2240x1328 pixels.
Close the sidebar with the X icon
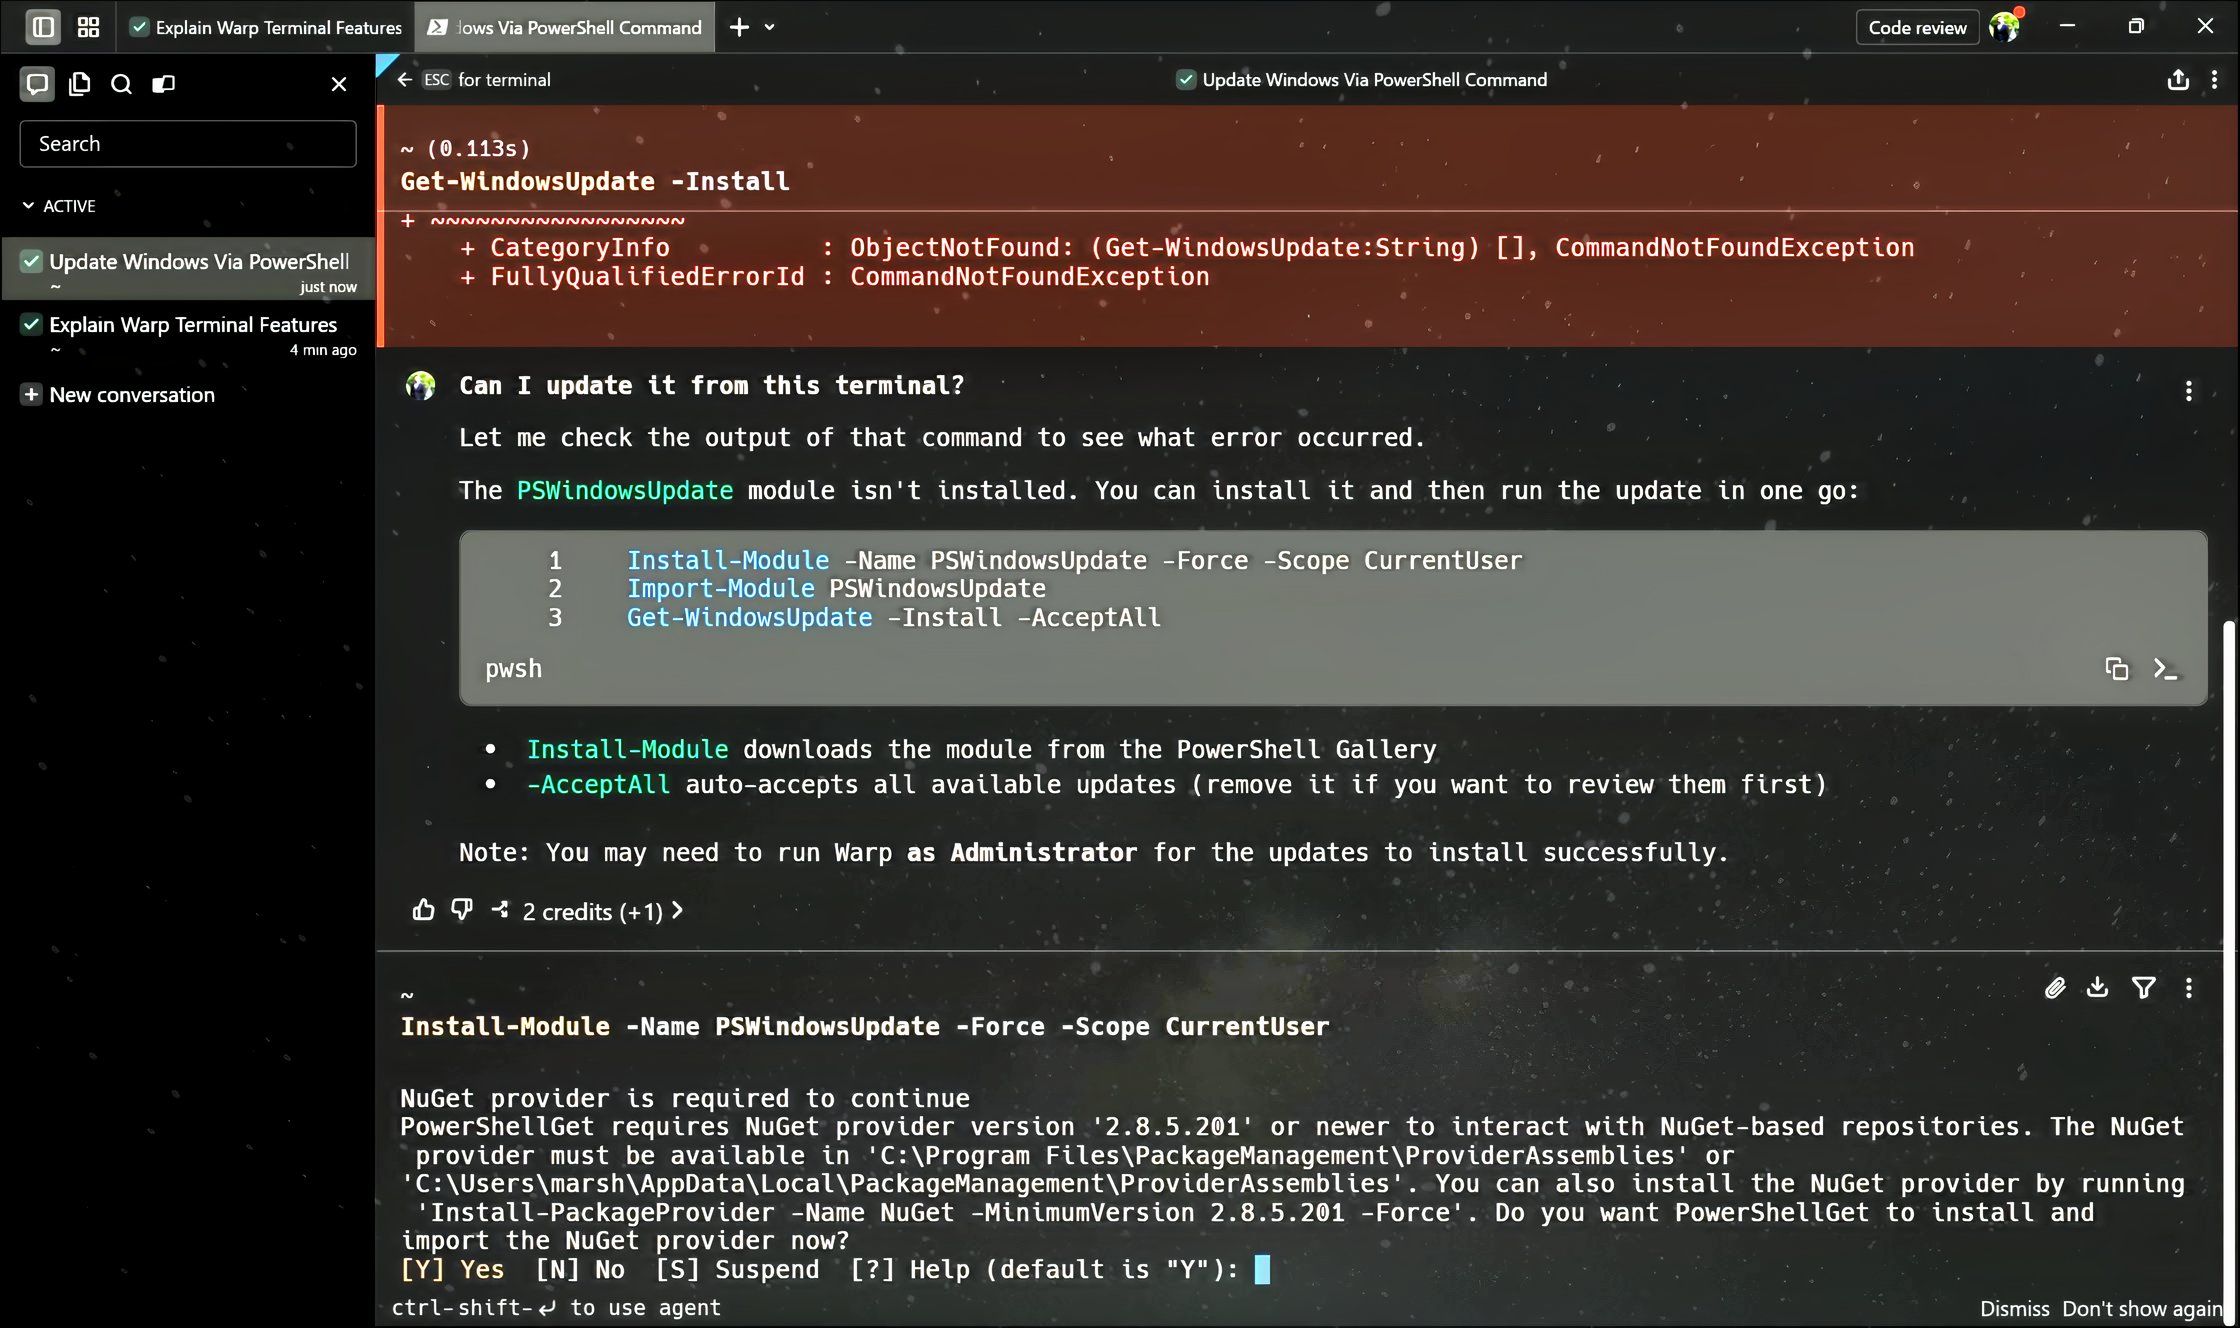[339, 84]
